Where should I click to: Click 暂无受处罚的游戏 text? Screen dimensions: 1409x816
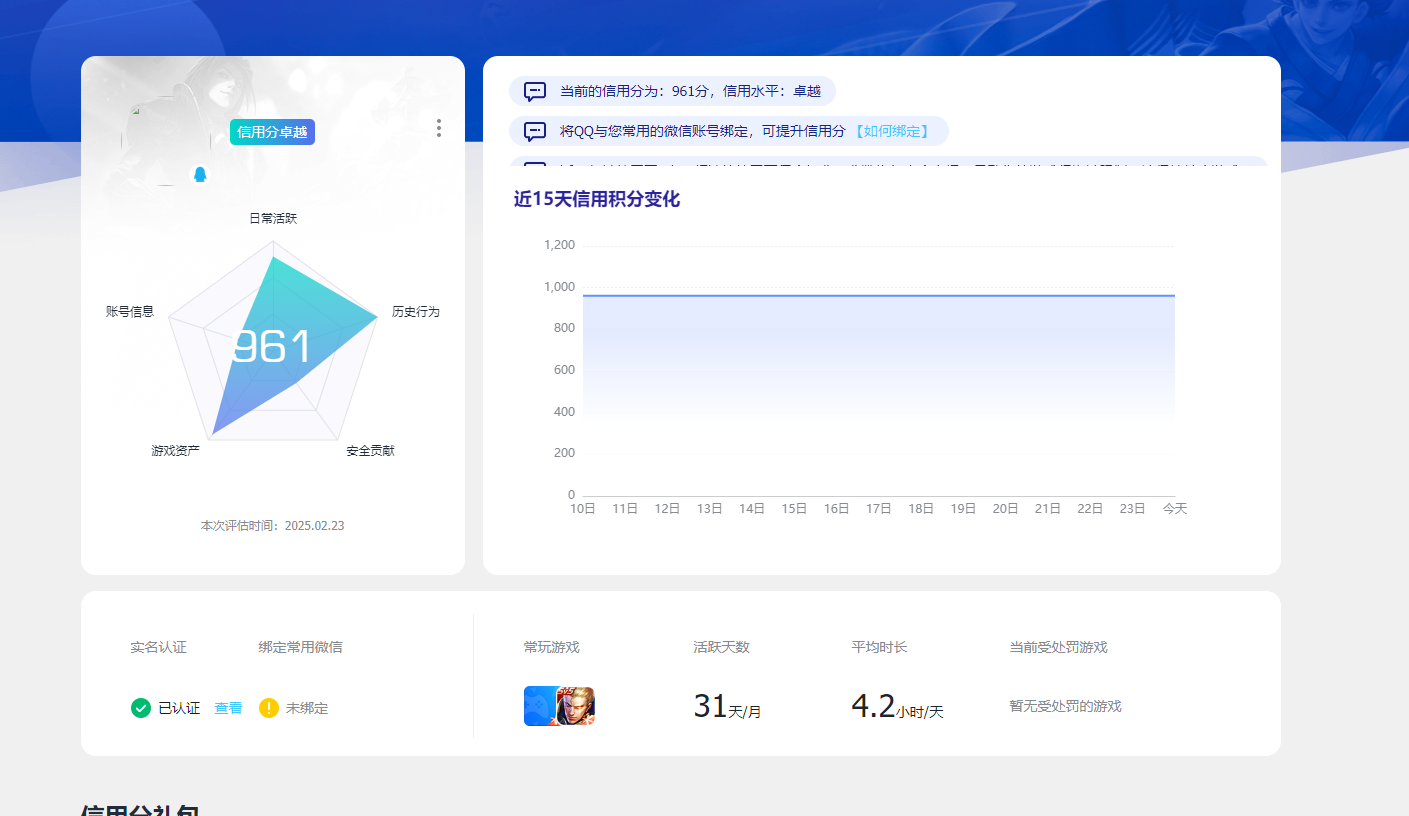click(x=1066, y=706)
